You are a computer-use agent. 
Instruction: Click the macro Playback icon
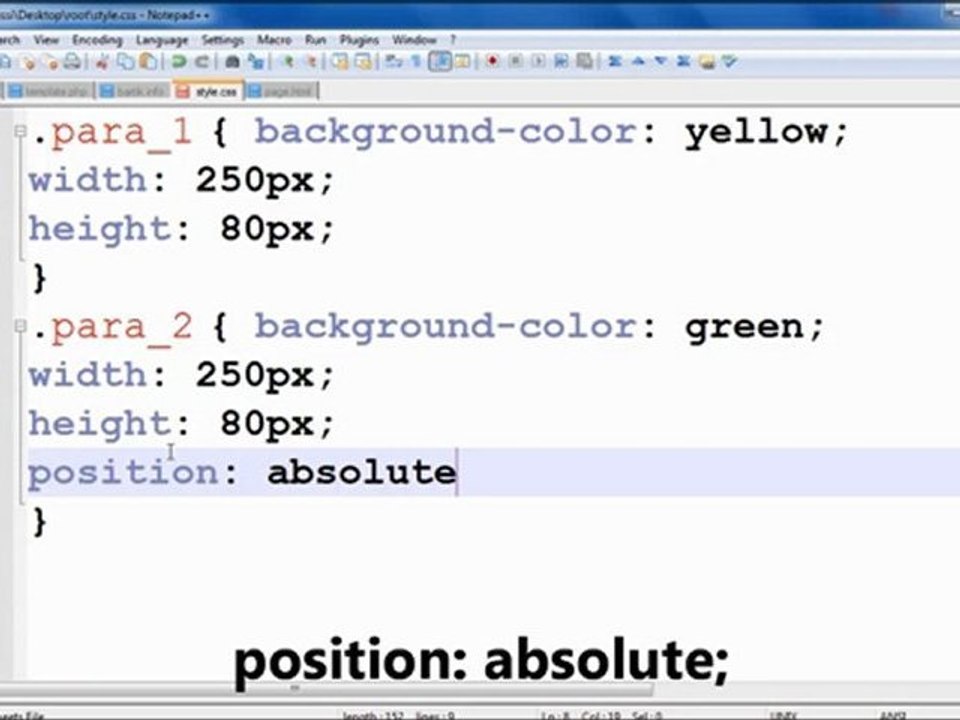click(x=538, y=61)
